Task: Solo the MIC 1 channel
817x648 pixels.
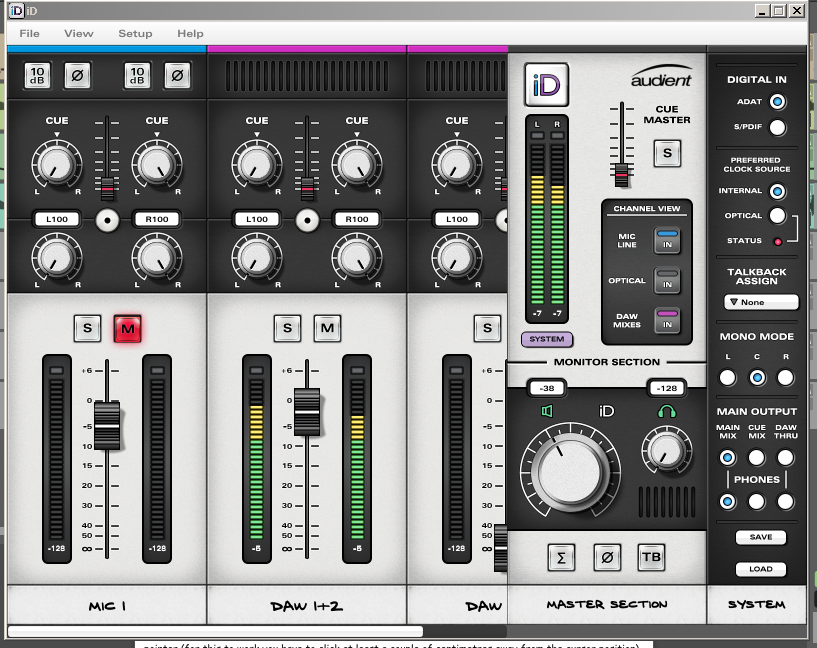Action: [x=88, y=328]
